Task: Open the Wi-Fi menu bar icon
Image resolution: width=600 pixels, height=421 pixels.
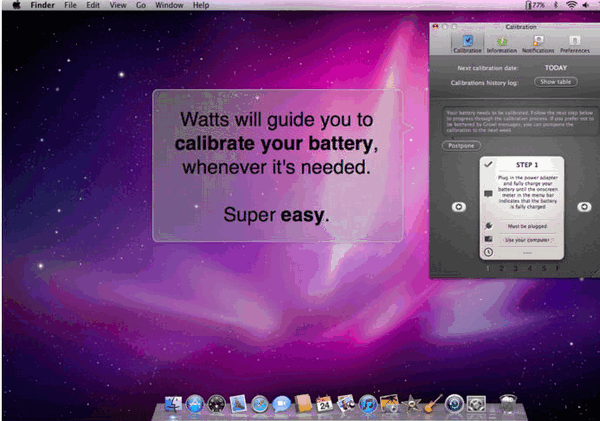Action: pos(571,5)
